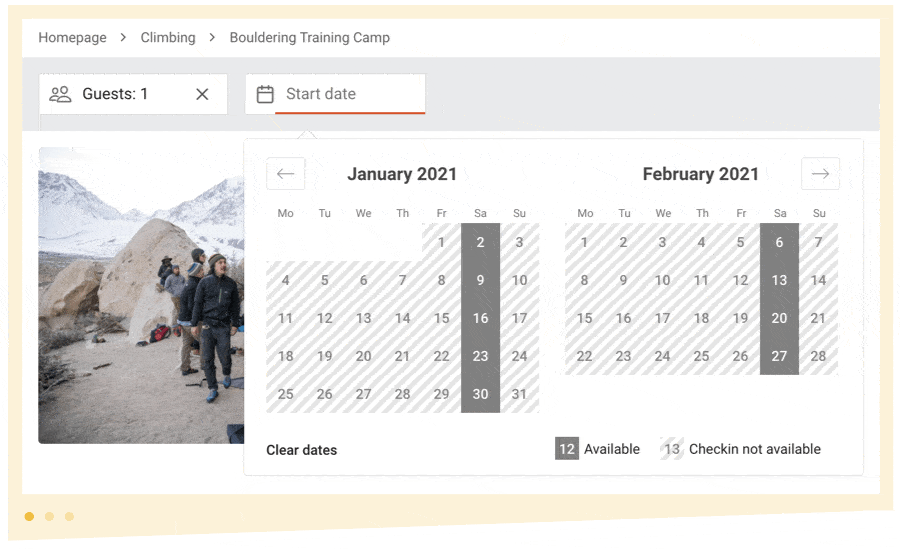
Task: Click the calendar icon beside Start date
Action: tap(265, 94)
